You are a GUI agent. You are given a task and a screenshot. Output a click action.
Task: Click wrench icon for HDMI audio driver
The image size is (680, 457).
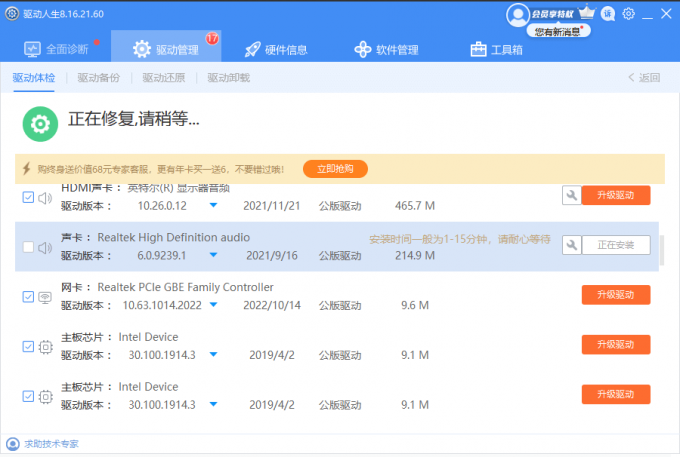pyautogui.click(x=571, y=196)
